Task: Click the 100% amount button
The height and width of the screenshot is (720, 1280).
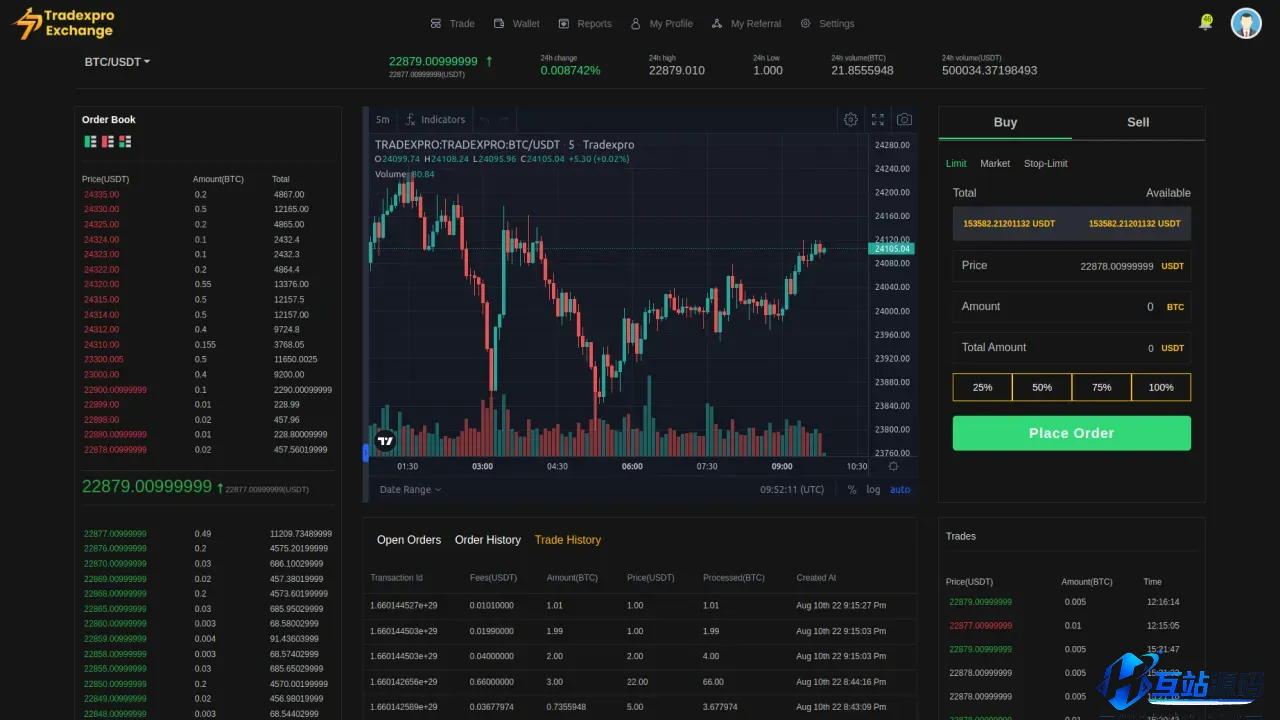Action: pyautogui.click(x=1161, y=387)
